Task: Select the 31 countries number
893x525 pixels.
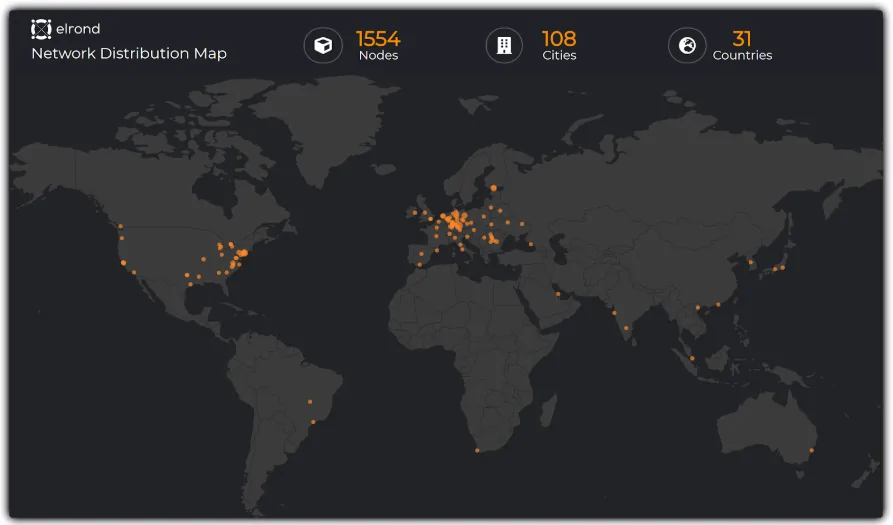Action: (742, 39)
